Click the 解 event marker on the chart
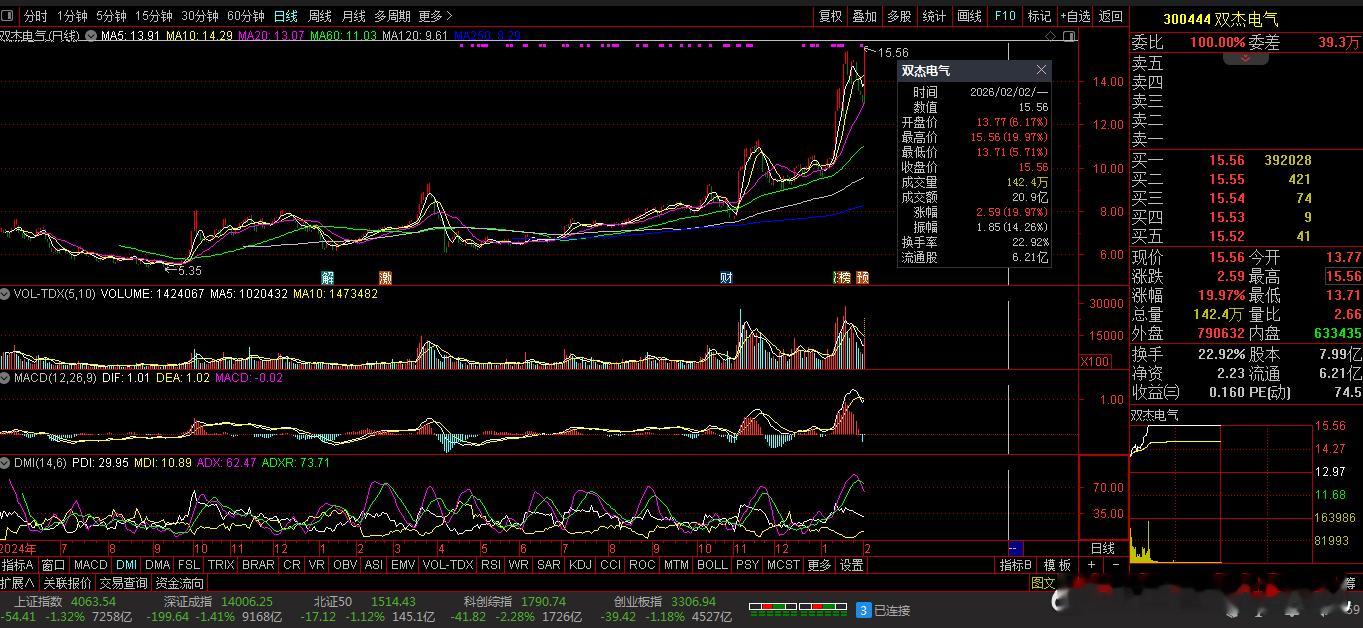This screenshot has width=1363, height=628. tap(327, 277)
